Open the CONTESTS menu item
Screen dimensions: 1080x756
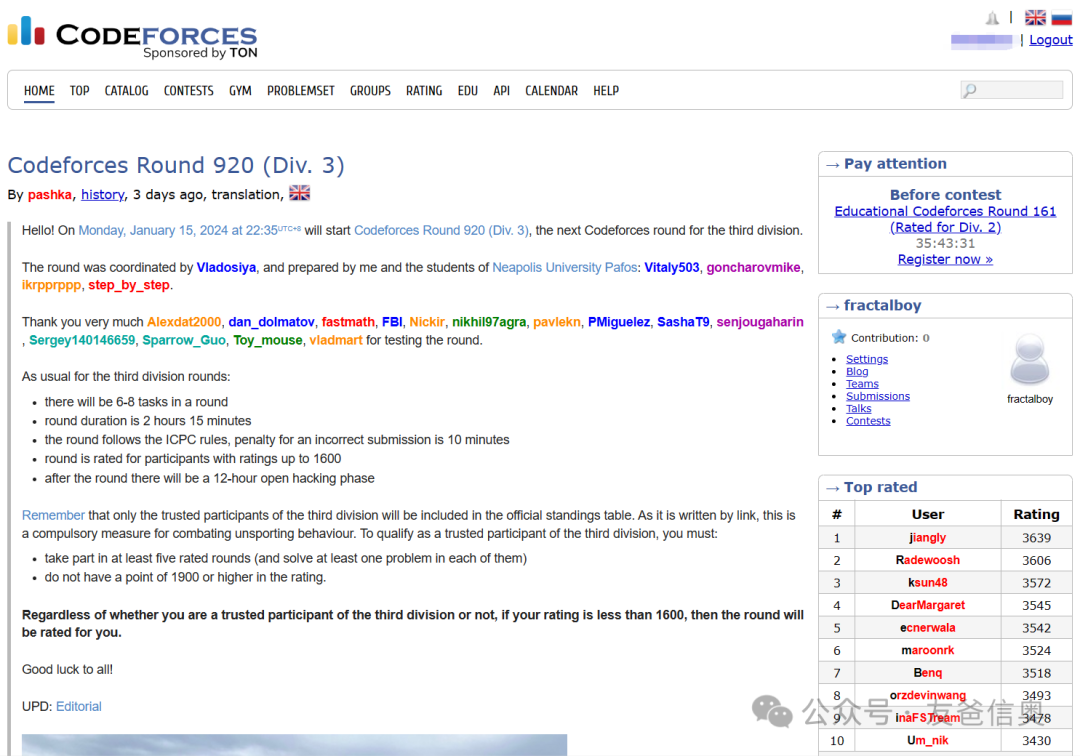pyautogui.click(x=189, y=91)
